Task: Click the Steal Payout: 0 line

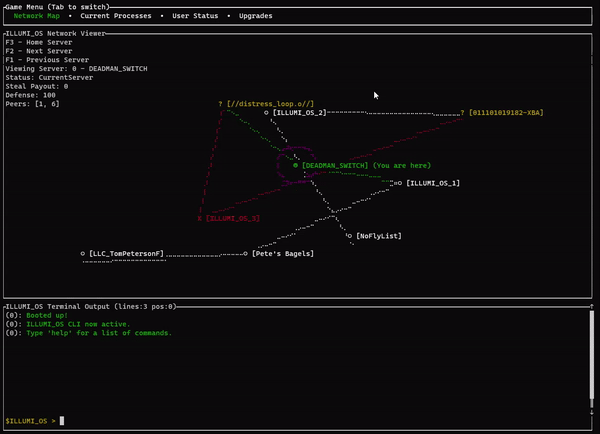Action: point(37,86)
